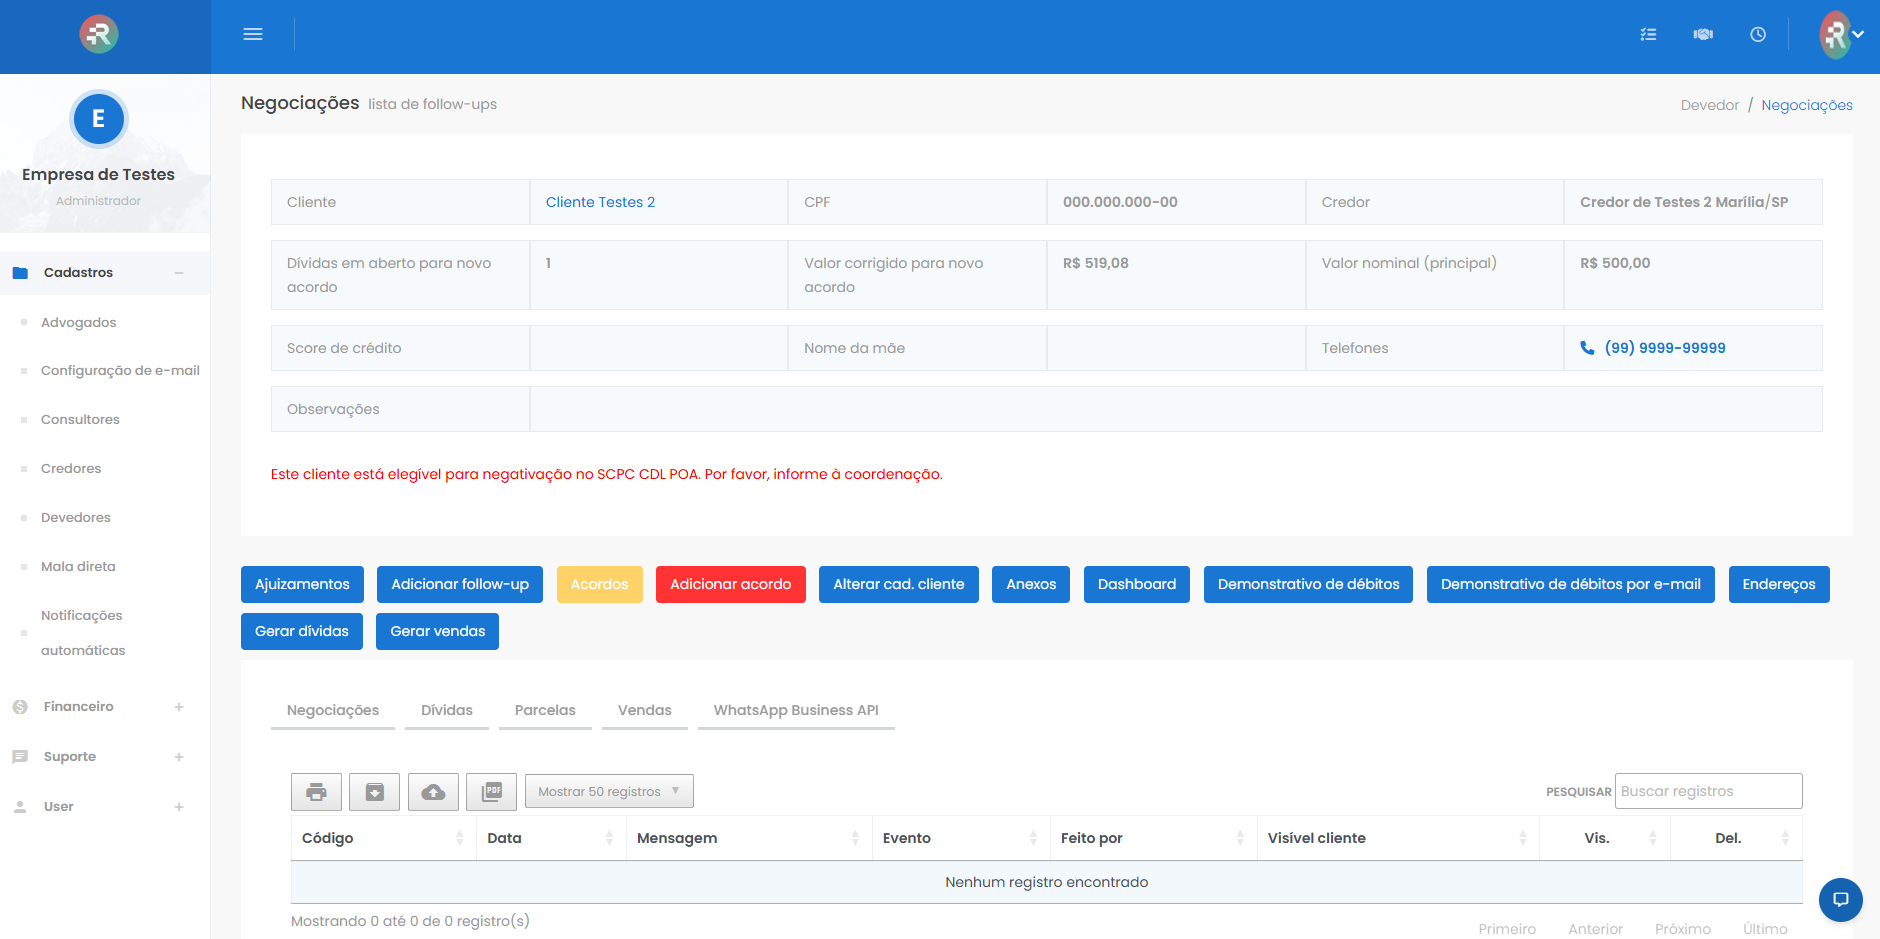Sort table by the Data column

550,838
